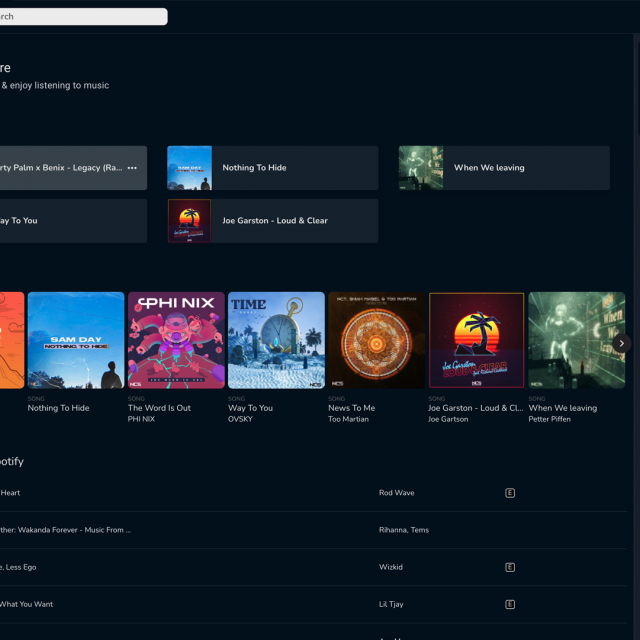Select the PHI NIX album cover
The width and height of the screenshot is (640, 640).
(176, 340)
